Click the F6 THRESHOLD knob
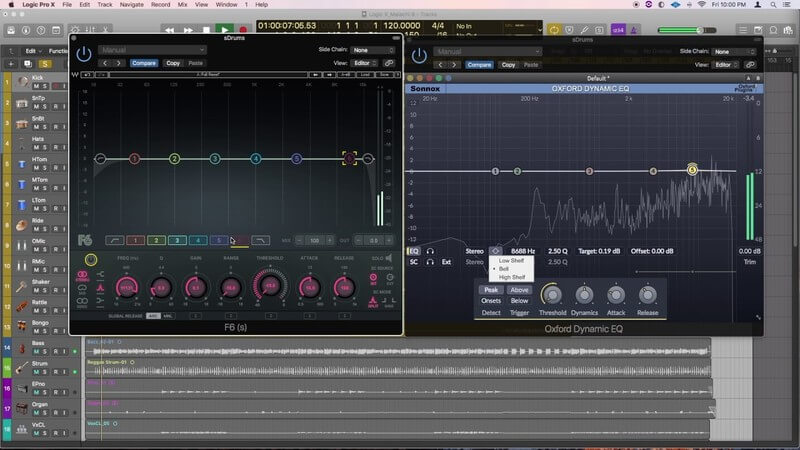This screenshot has width=800, height=450. (270, 286)
